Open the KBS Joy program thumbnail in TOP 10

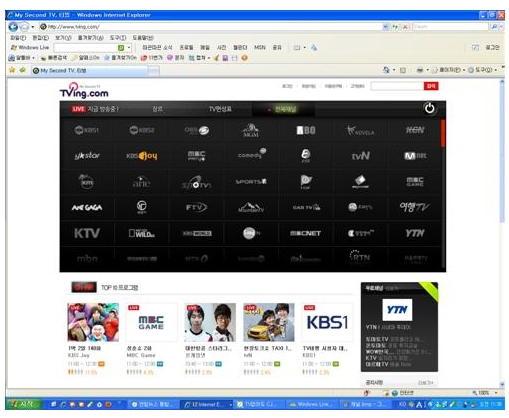pos(93,322)
